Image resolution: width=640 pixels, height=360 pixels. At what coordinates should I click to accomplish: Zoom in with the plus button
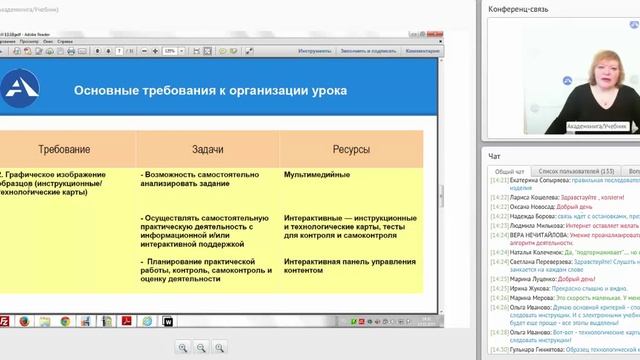click(x=155, y=51)
